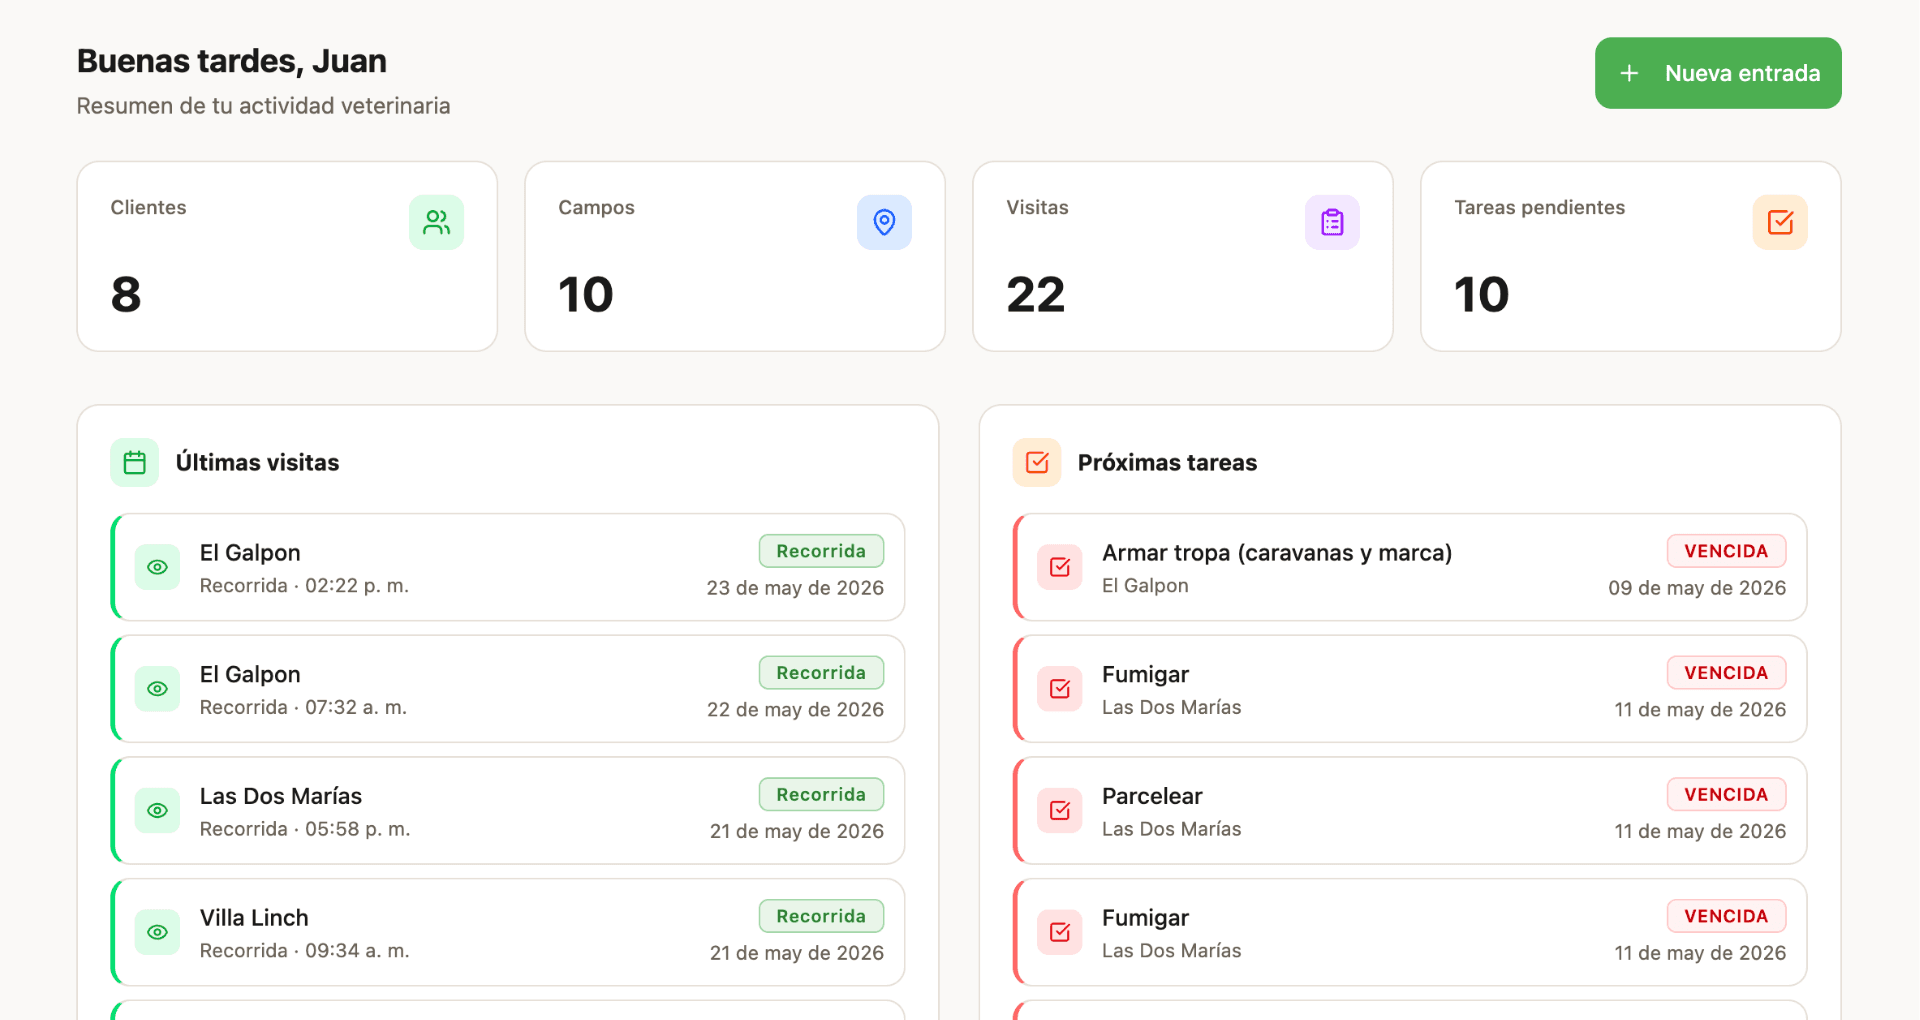Image resolution: width=1920 pixels, height=1020 pixels.
Task: Click the eye icon on El Galpon 07:32 a. m. visit
Action: [x=157, y=689]
